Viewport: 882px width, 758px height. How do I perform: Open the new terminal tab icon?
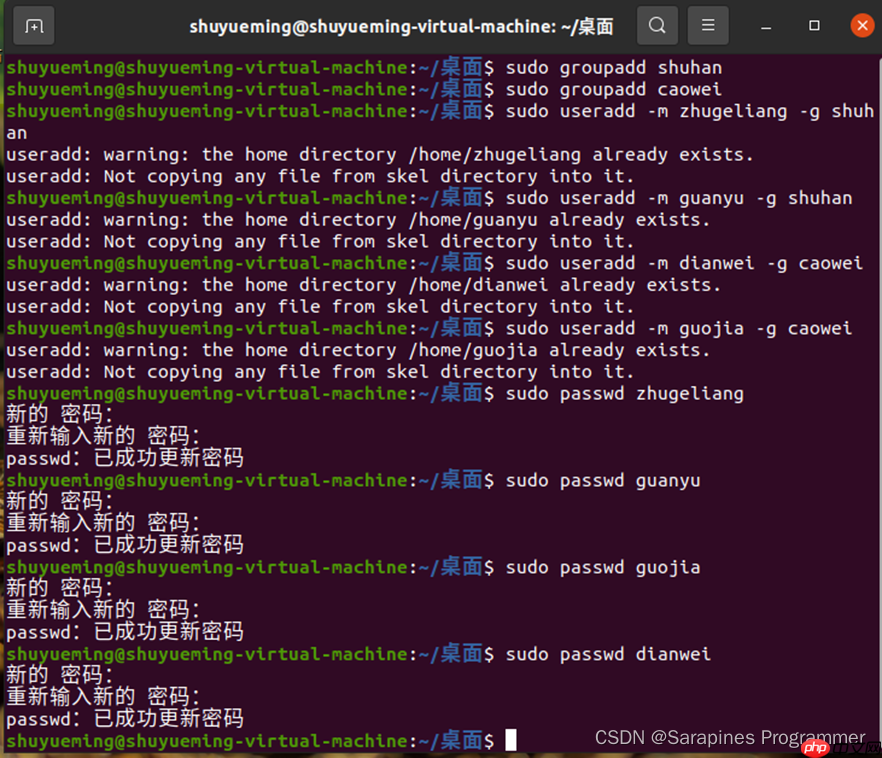(x=33, y=25)
